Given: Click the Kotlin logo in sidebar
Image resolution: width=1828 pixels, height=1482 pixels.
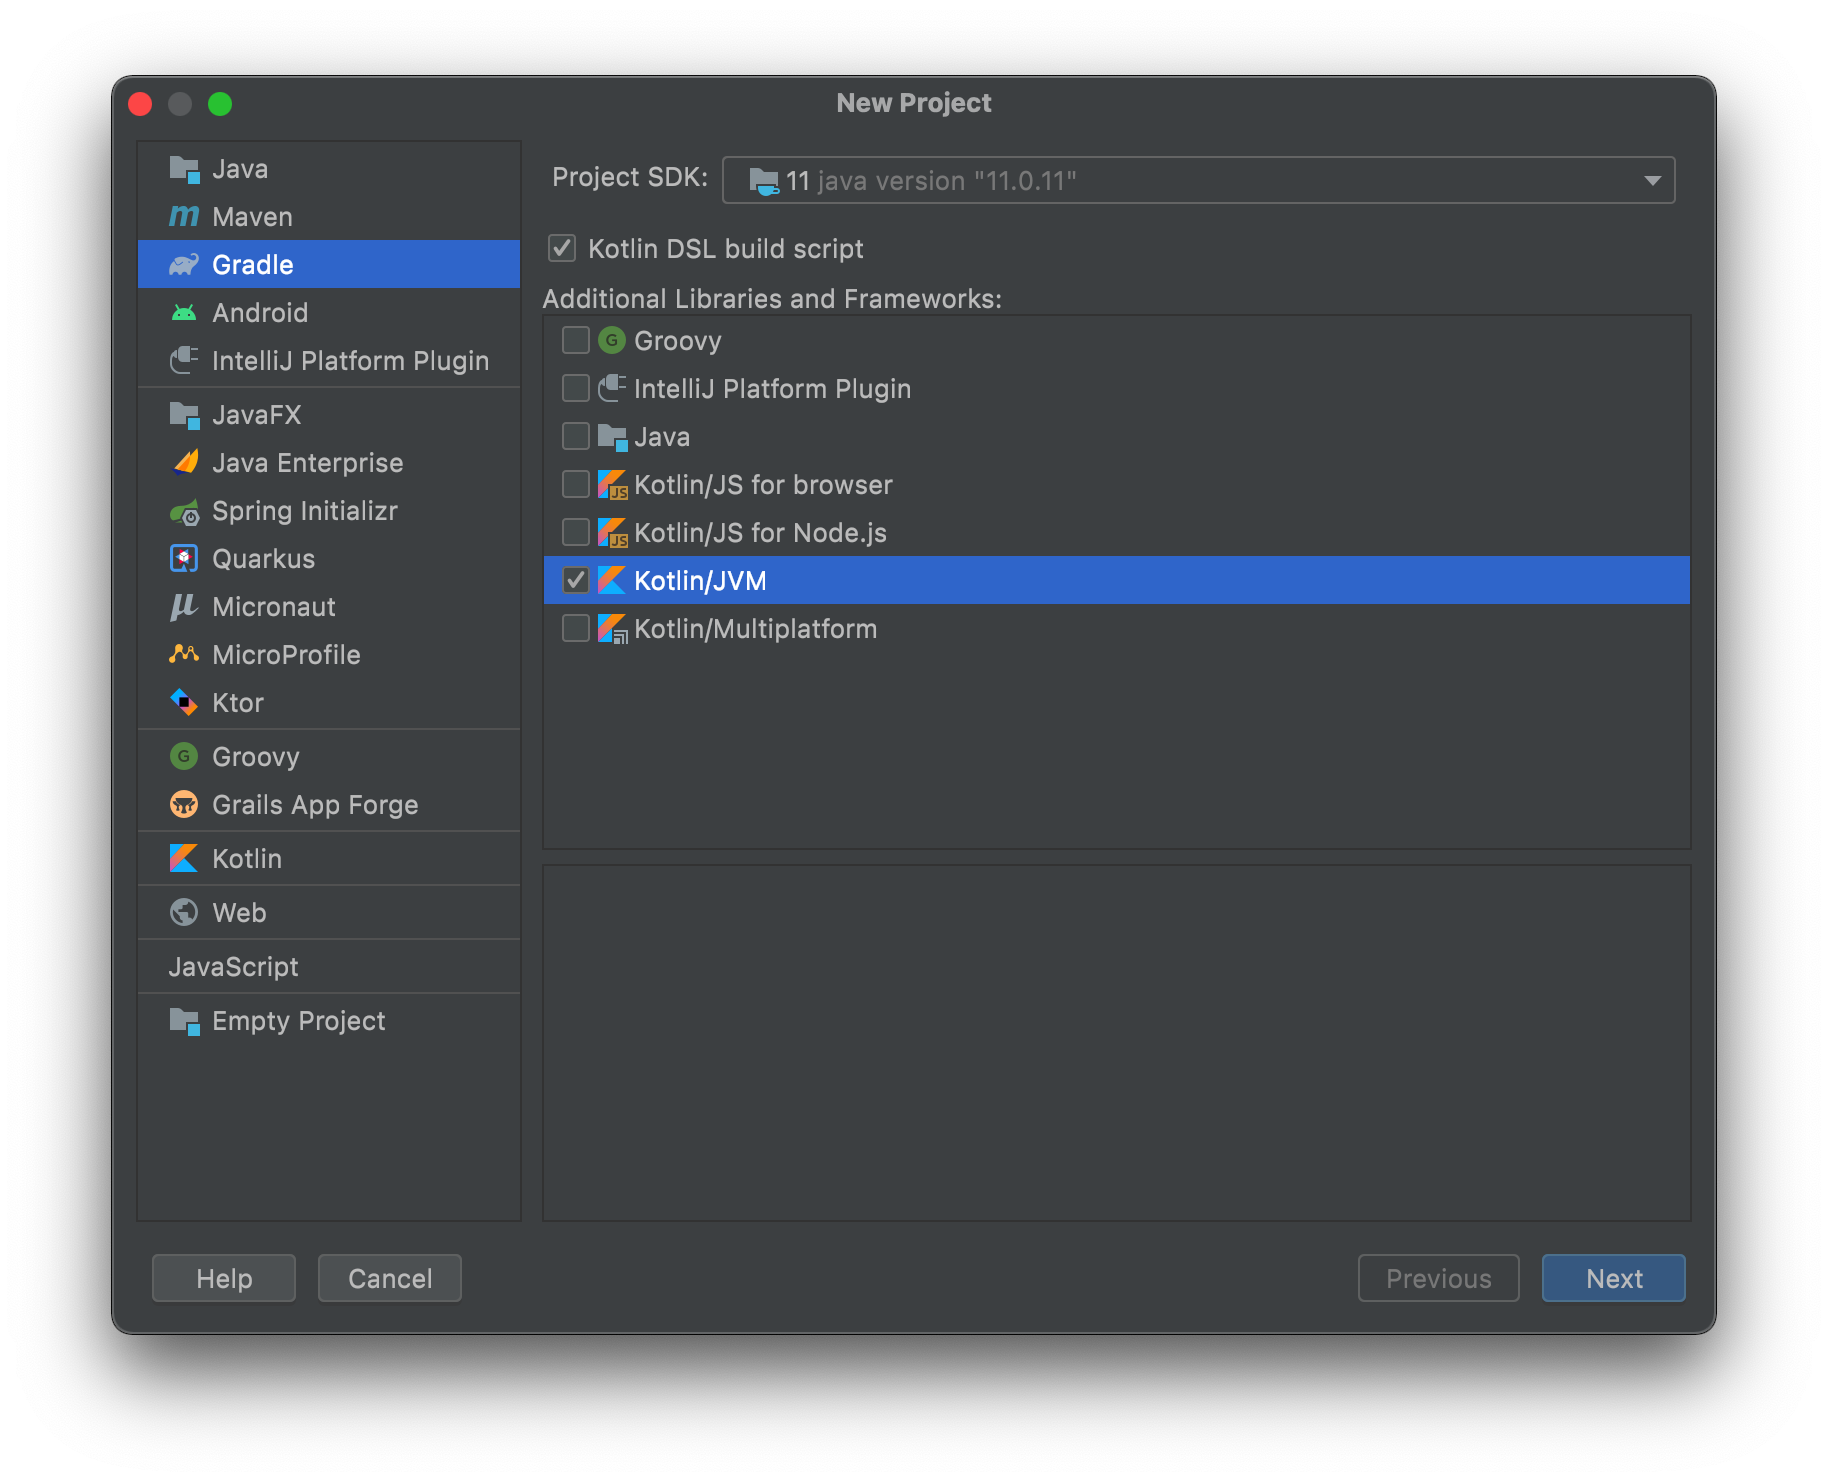Looking at the screenshot, I should [x=184, y=858].
